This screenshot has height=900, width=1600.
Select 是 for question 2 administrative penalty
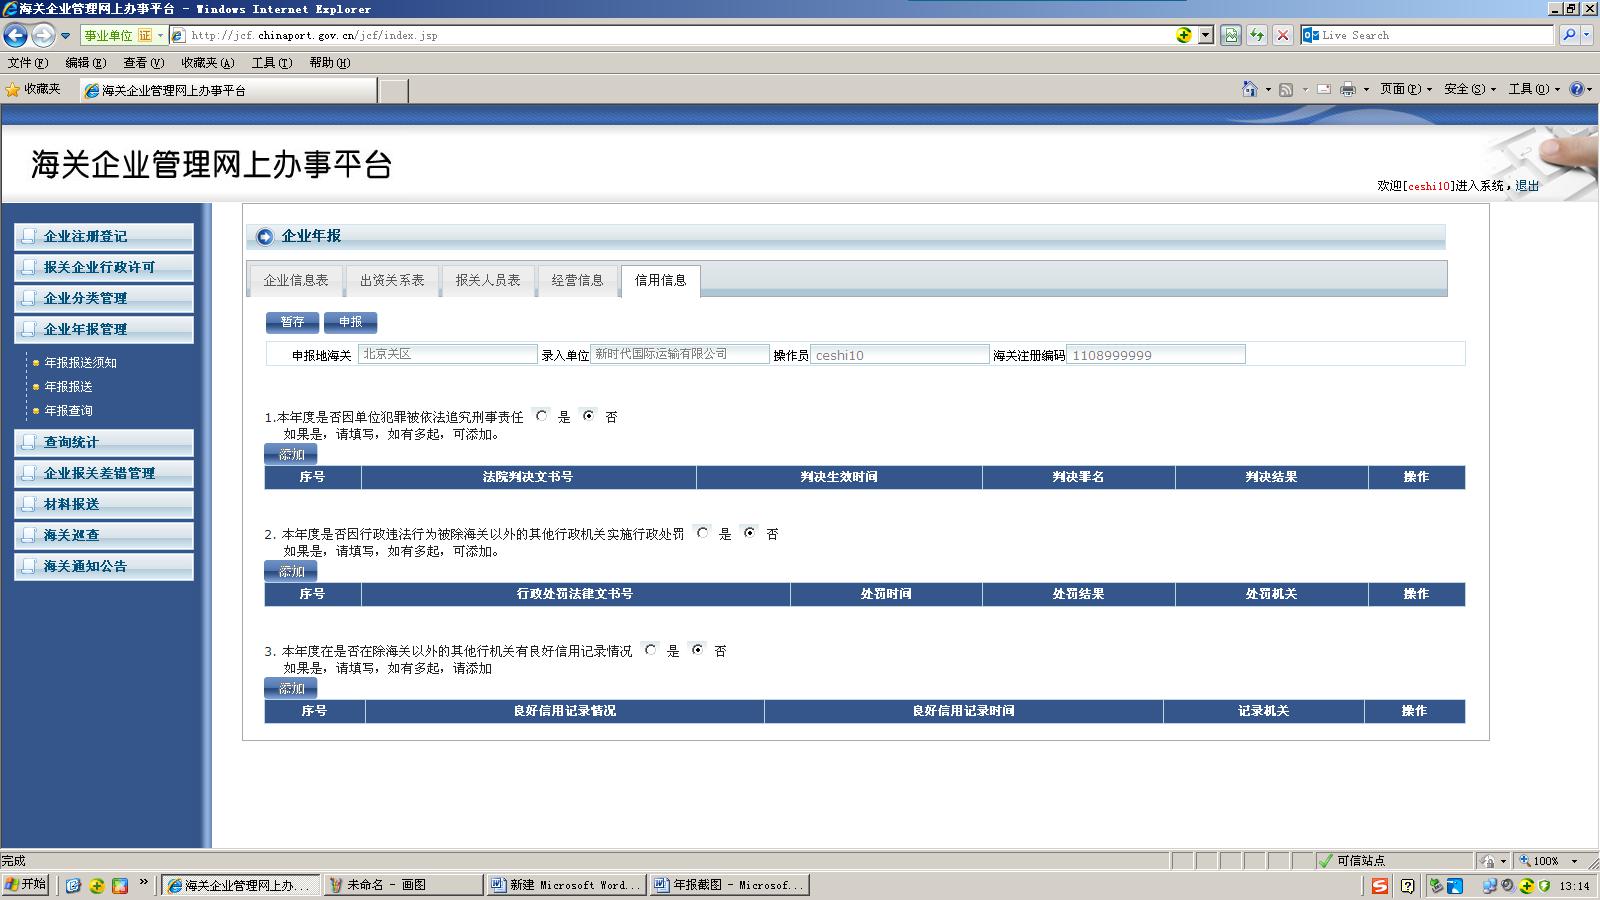pos(703,533)
